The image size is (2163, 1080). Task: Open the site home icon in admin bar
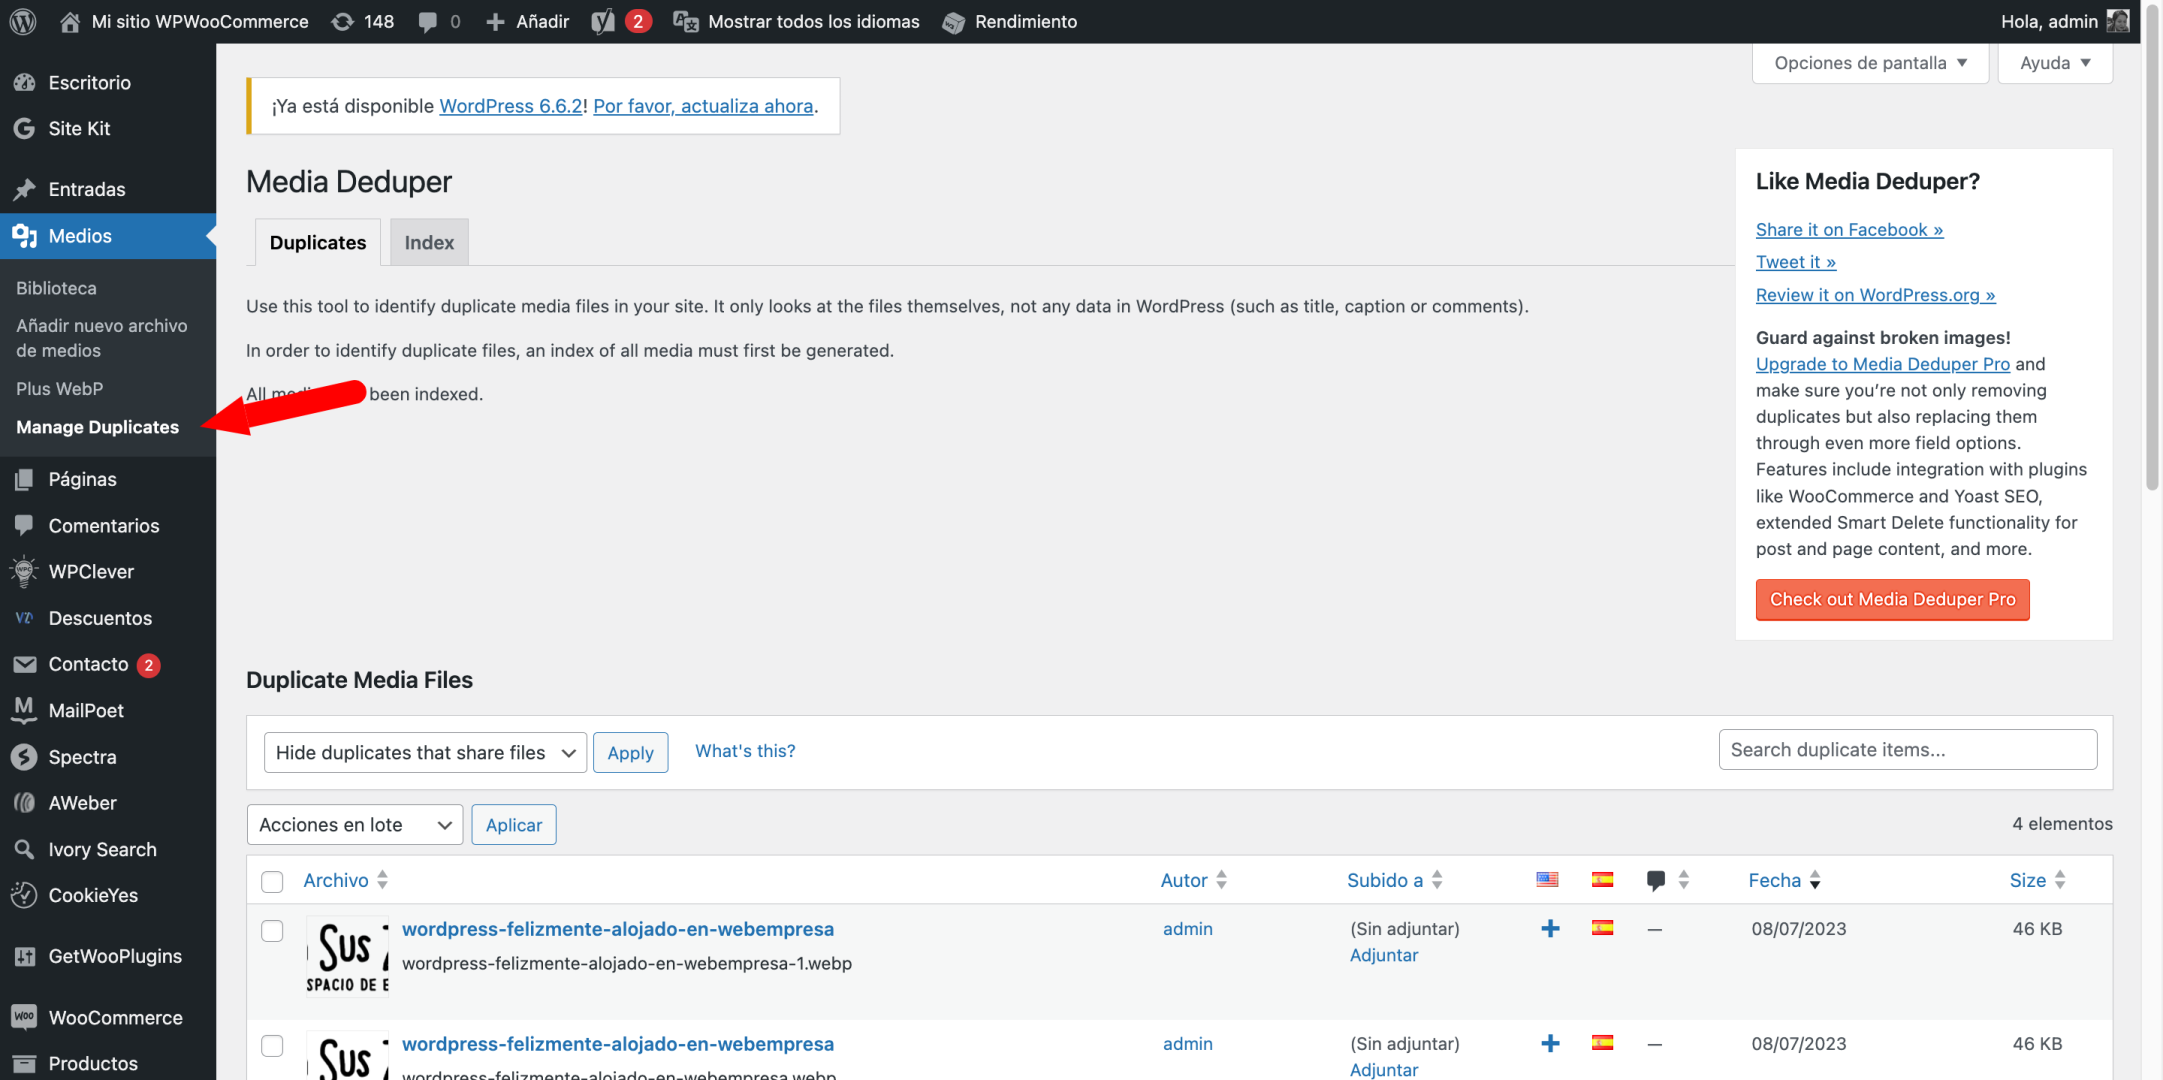point(70,22)
